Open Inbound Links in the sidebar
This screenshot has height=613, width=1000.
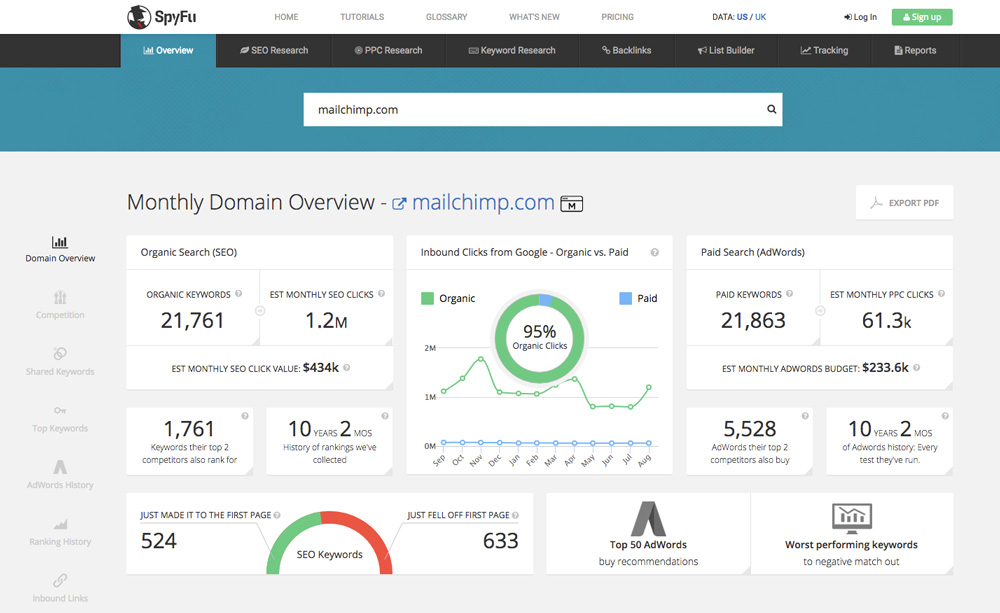click(x=60, y=589)
